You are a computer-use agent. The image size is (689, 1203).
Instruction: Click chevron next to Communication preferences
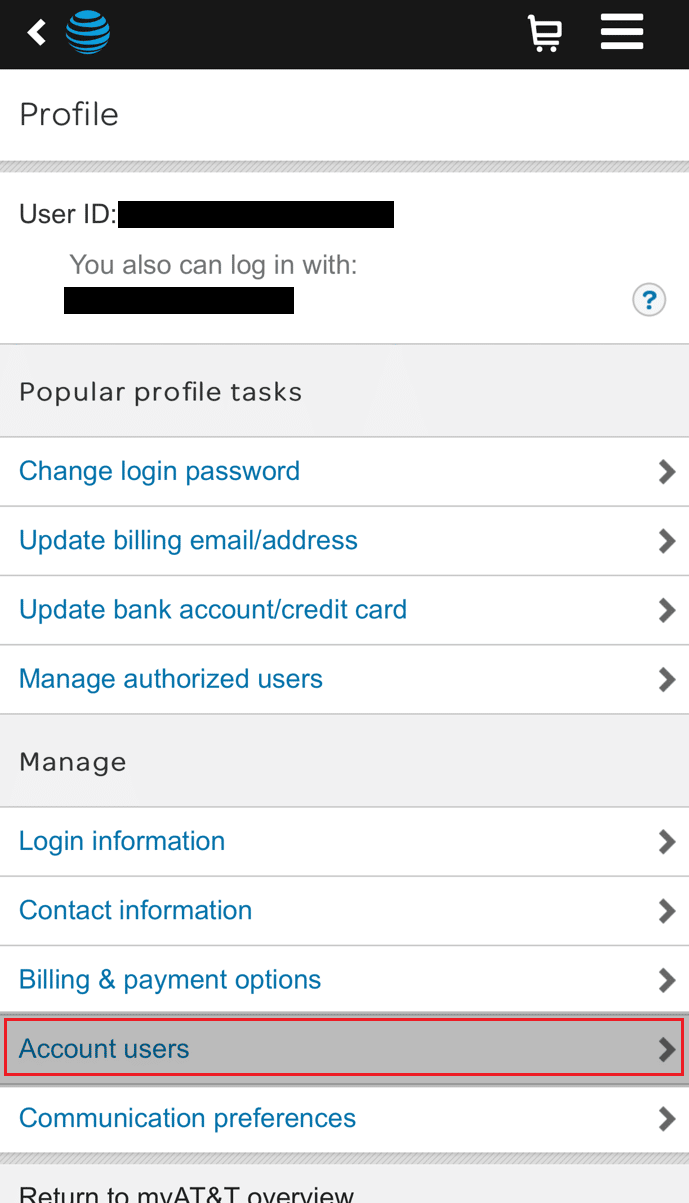click(x=667, y=1119)
